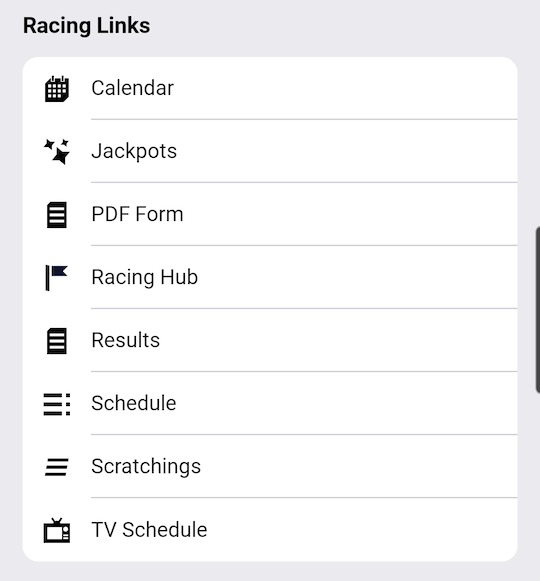This screenshot has height=581, width=540.
Task: Click the vertical scrollbar thumb
Action: pos(538,310)
